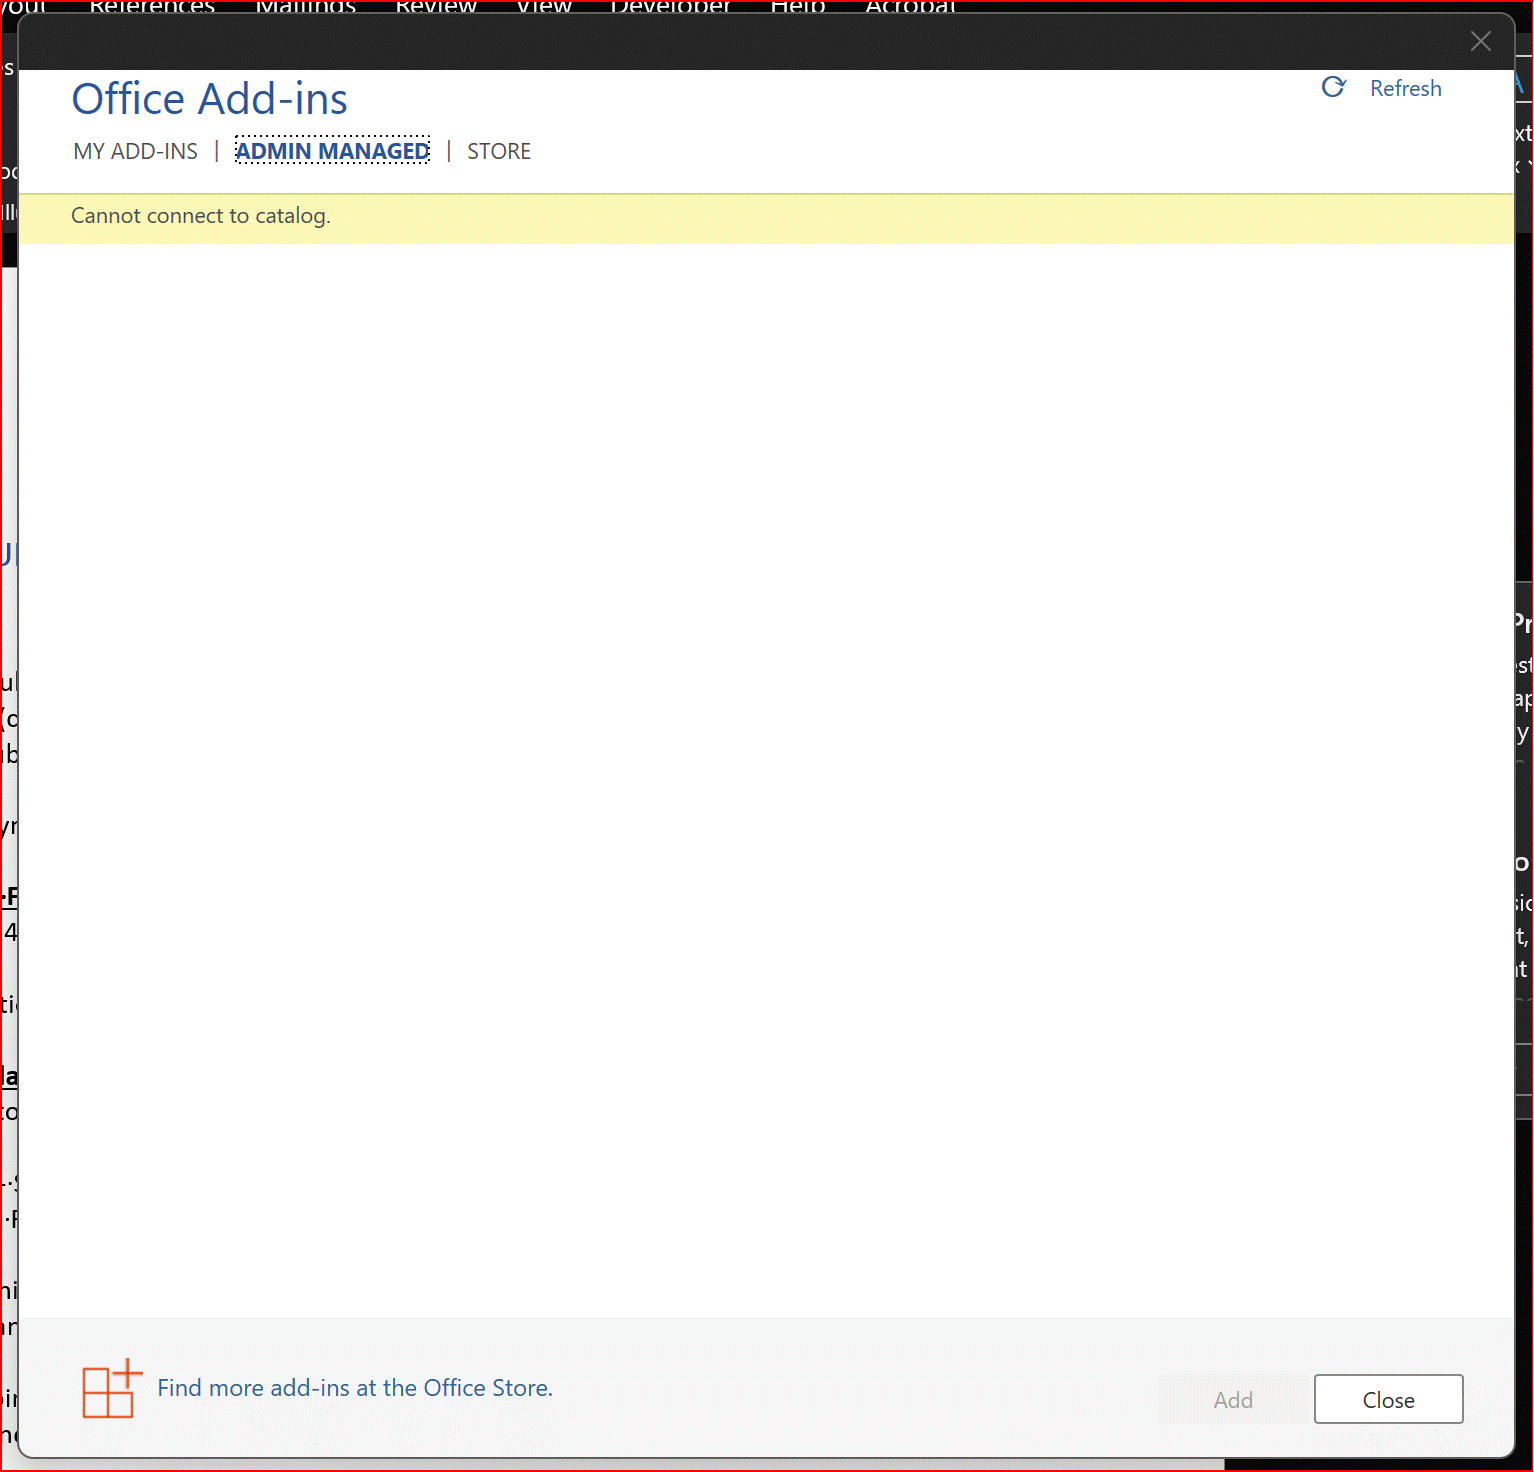The image size is (1534, 1472).
Task: Open the Mailings ribbon tab
Action: [305, 8]
